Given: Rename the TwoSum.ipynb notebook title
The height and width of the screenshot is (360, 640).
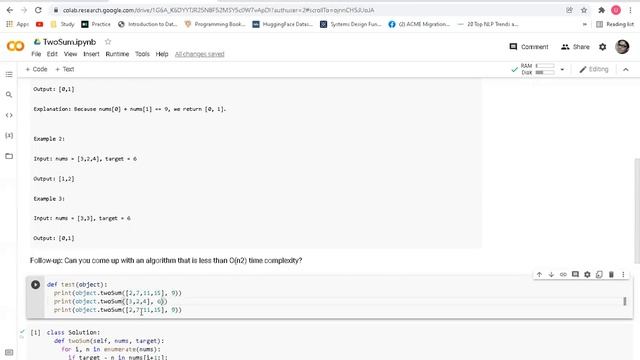Looking at the screenshot, I should (x=69, y=42).
